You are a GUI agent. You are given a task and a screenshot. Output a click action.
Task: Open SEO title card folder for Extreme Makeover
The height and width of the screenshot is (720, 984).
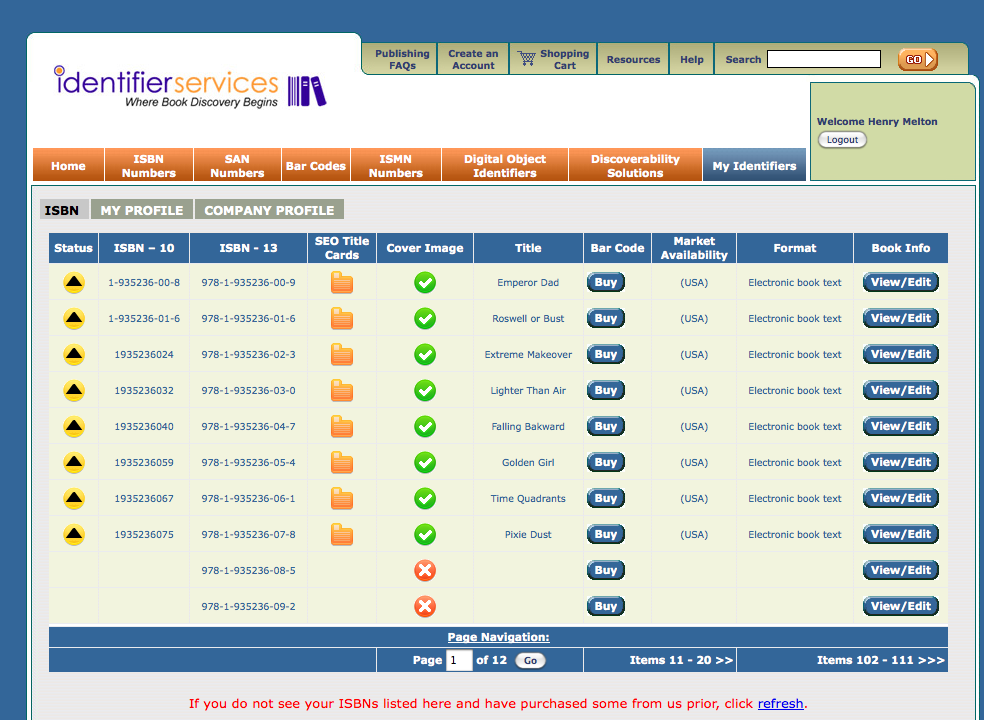coord(341,355)
